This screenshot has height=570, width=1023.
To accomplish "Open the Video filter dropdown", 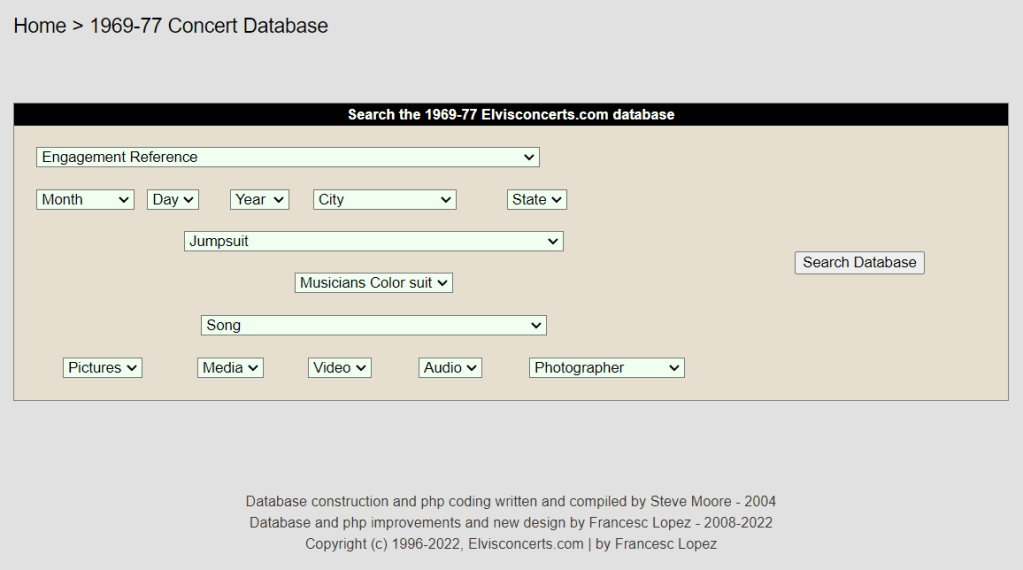I will coord(340,368).
